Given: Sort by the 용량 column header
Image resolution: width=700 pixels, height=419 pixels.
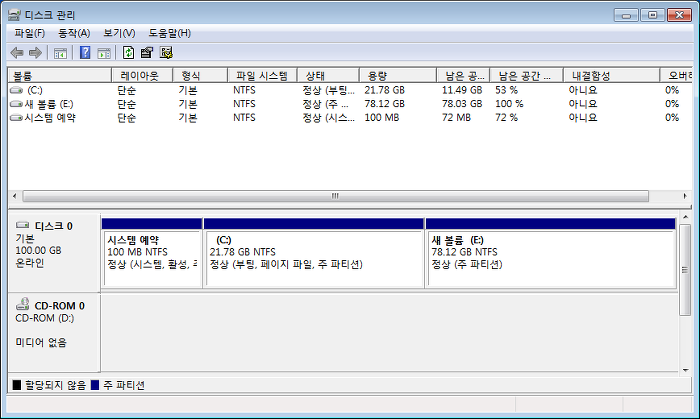Looking at the screenshot, I should (398, 75).
